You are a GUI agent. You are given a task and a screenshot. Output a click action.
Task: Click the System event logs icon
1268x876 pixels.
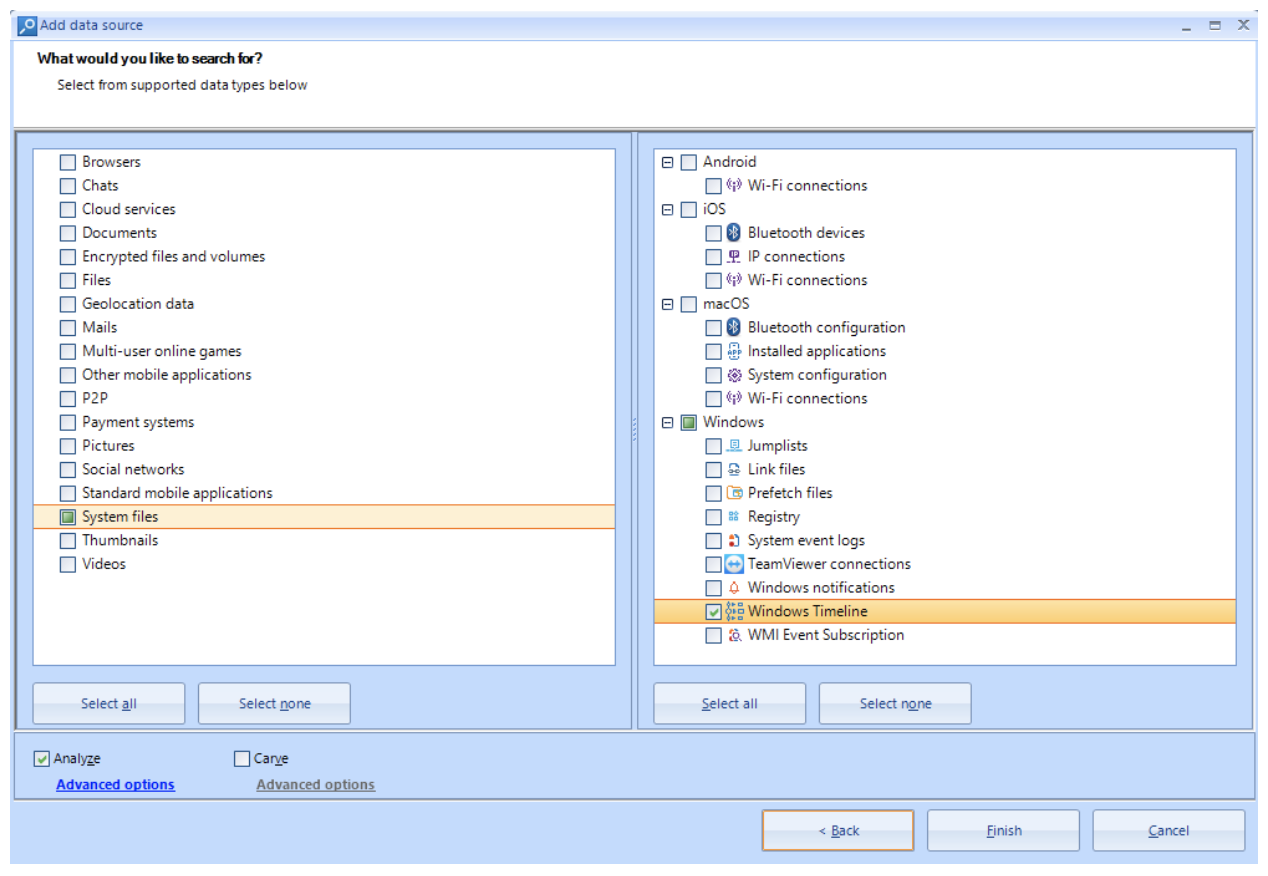[x=734, y=541]
